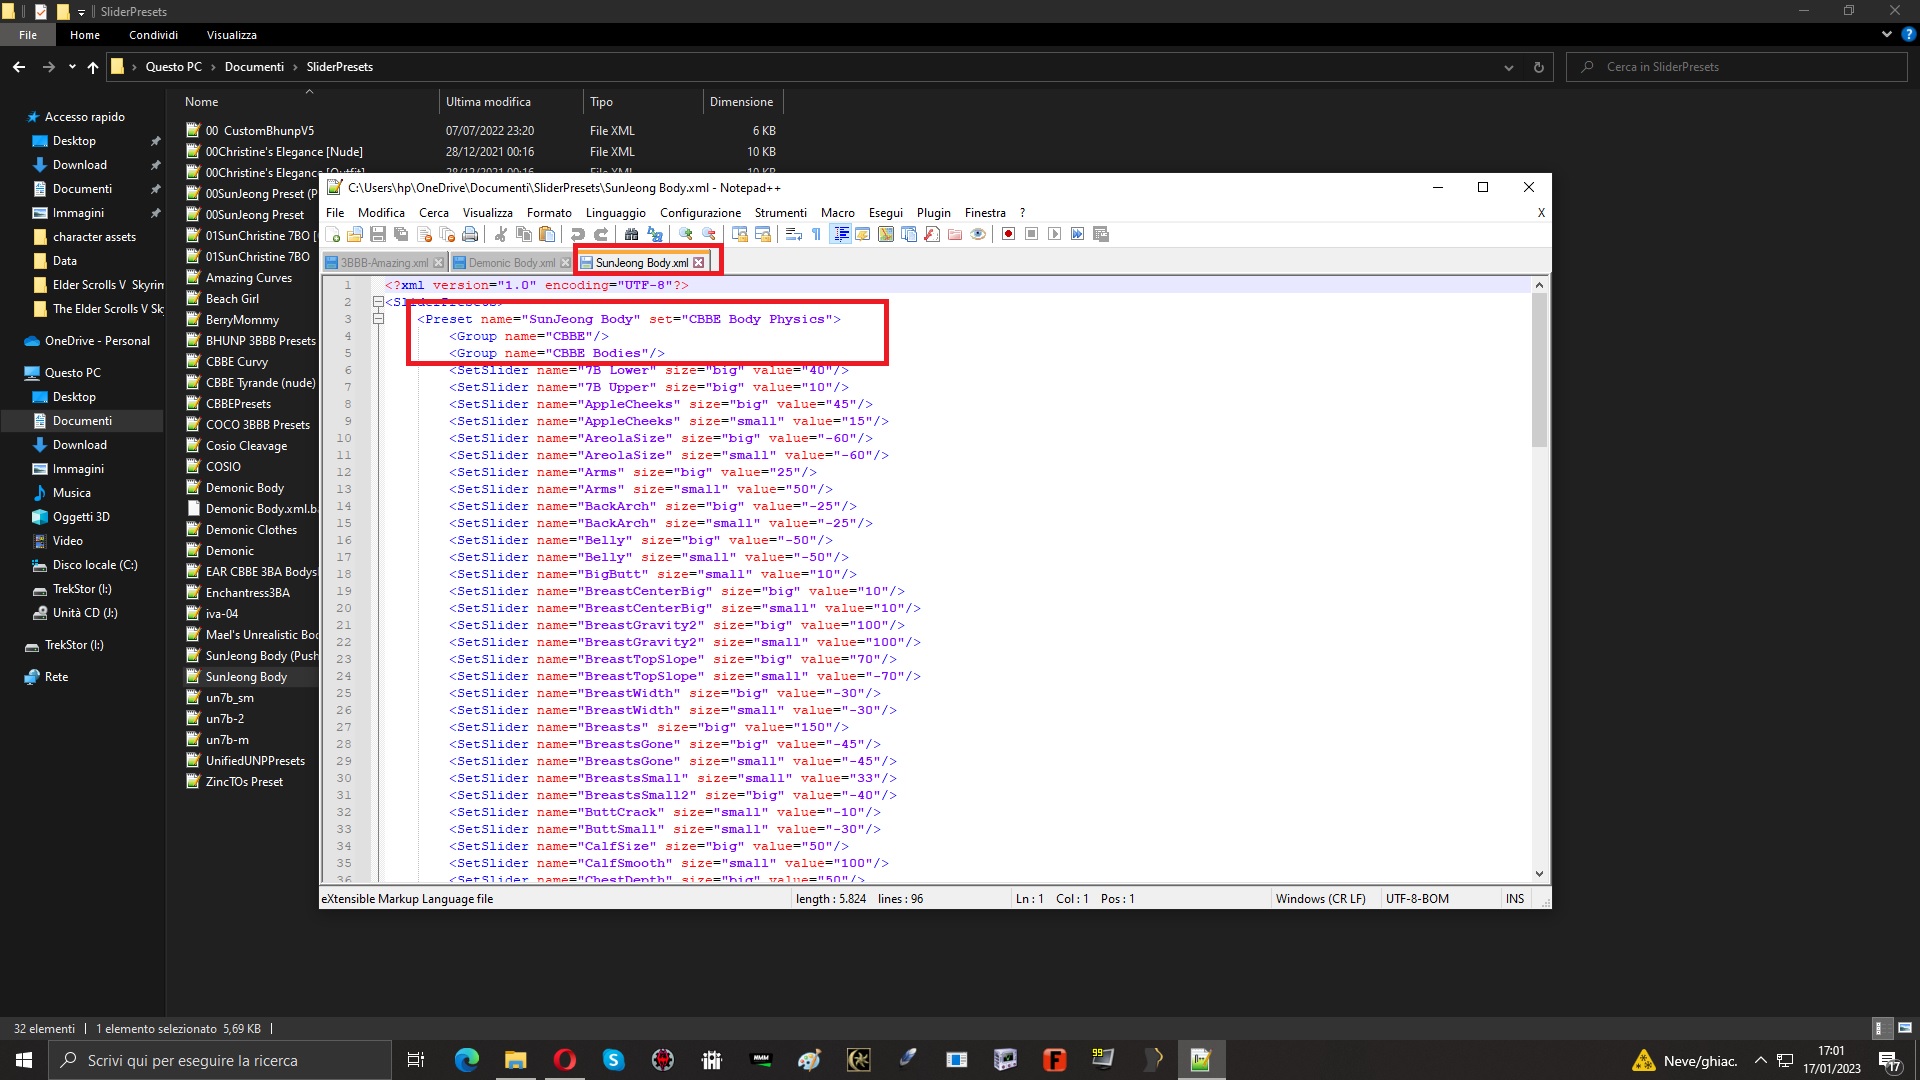
Task: Open the Macro menu
Action: point(838,213)
